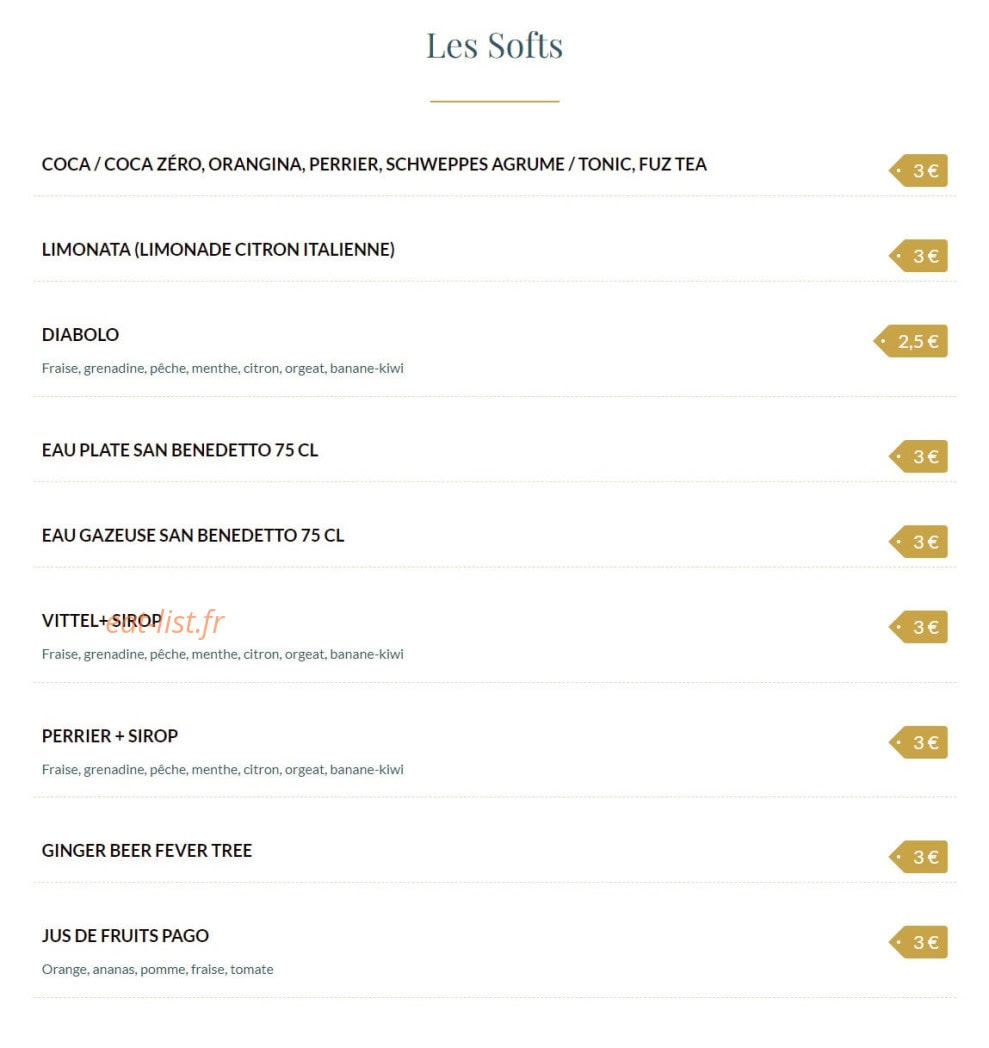Click the Limonata 3 € price tag

coord(918,256)
